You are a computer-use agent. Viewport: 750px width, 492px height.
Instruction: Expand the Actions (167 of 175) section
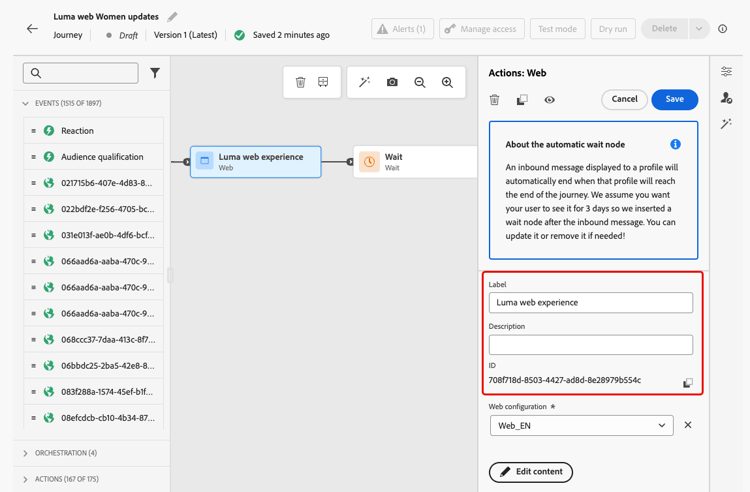tap(25, 479)
